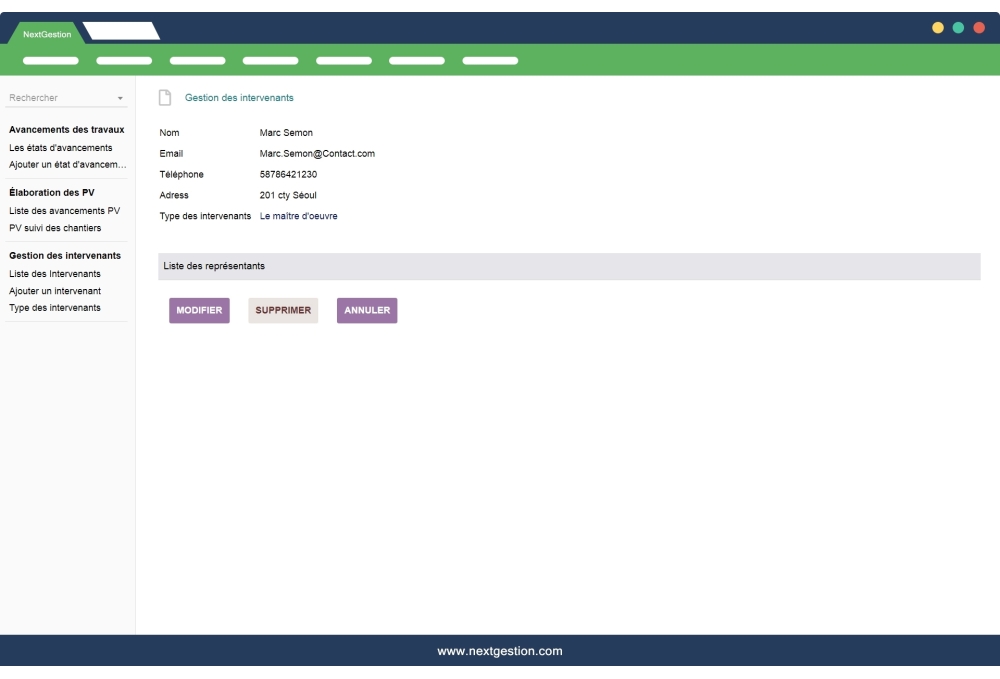Expand the Liste des représentants section bar
This screenshot has height=679, width=1000.
(x=568, y=266)
